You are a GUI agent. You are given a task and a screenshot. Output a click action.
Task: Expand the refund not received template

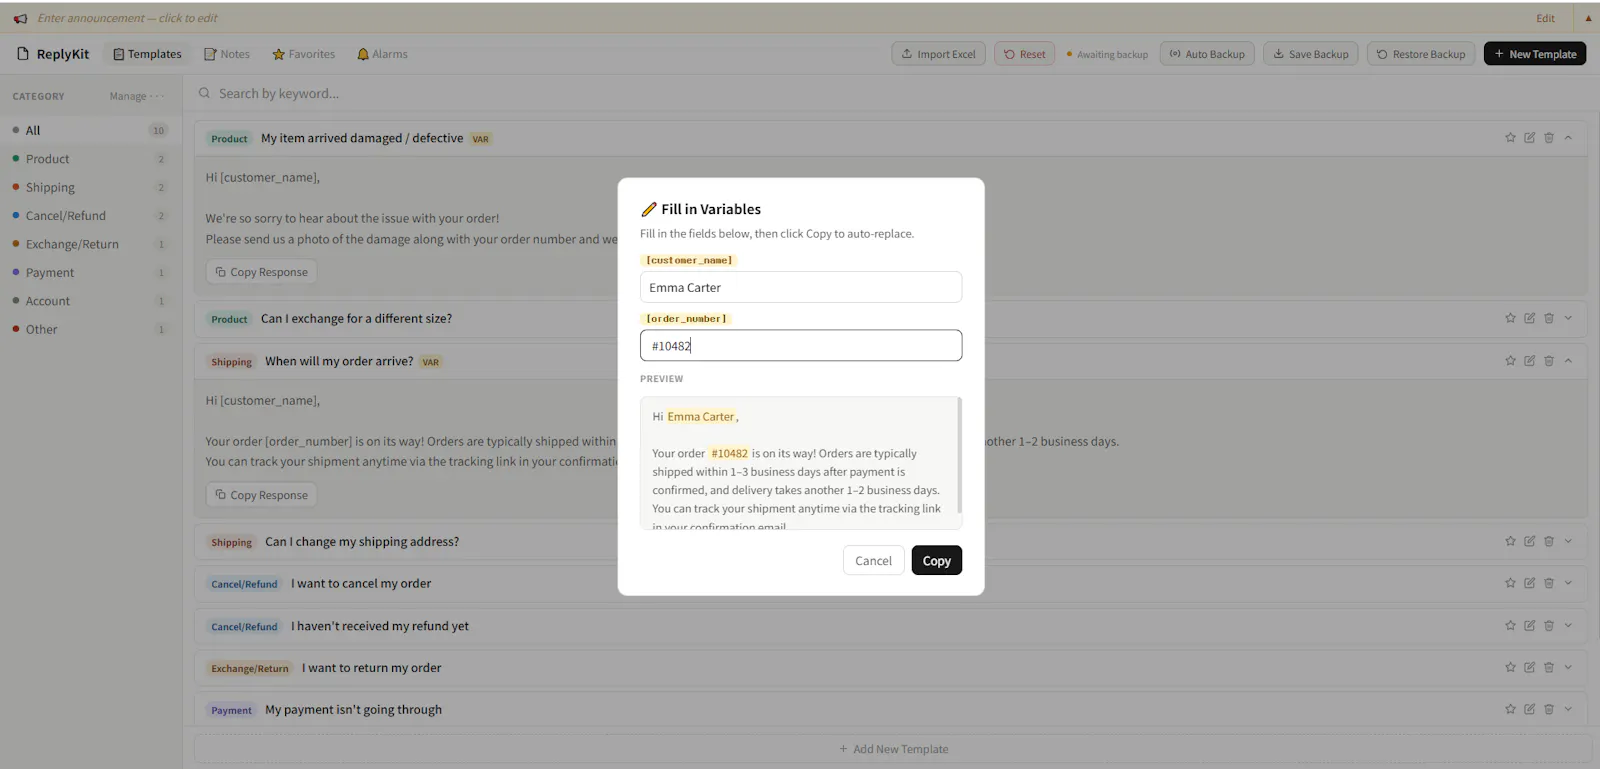click(1568, 625)
